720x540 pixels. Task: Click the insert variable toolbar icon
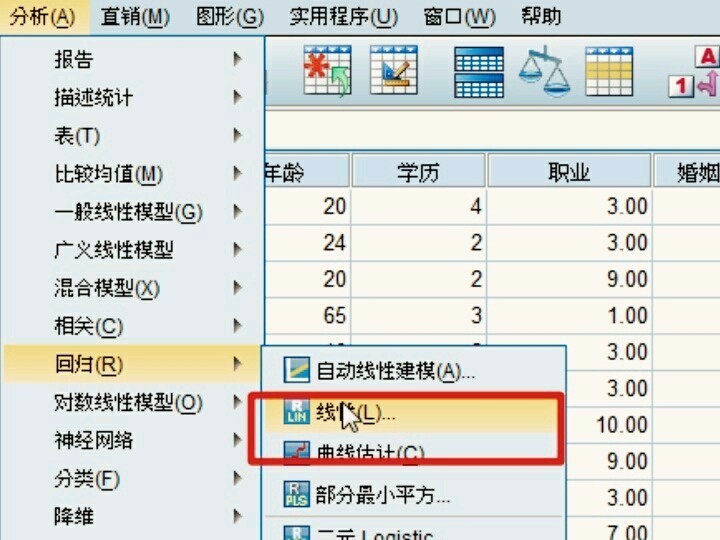pyautogui.click(x=394, y=70)
